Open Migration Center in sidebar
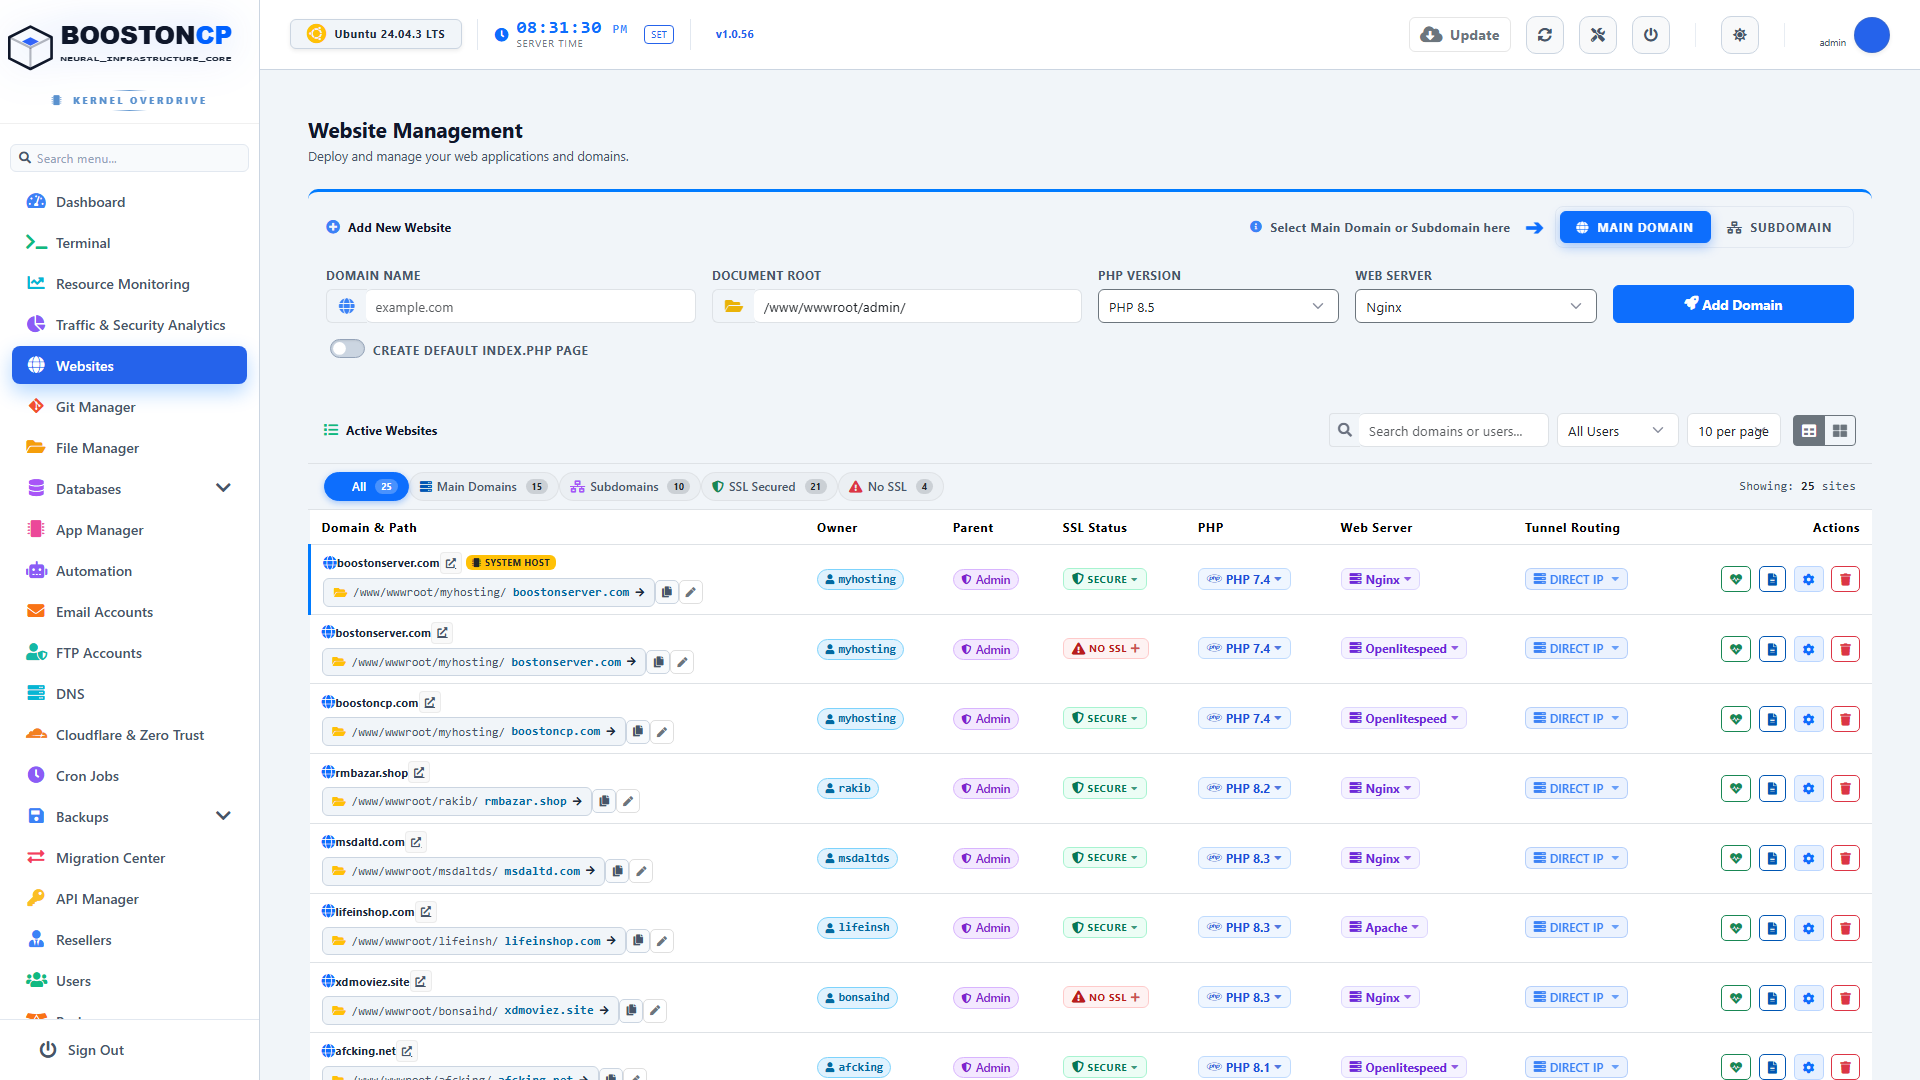 point(129,857)
